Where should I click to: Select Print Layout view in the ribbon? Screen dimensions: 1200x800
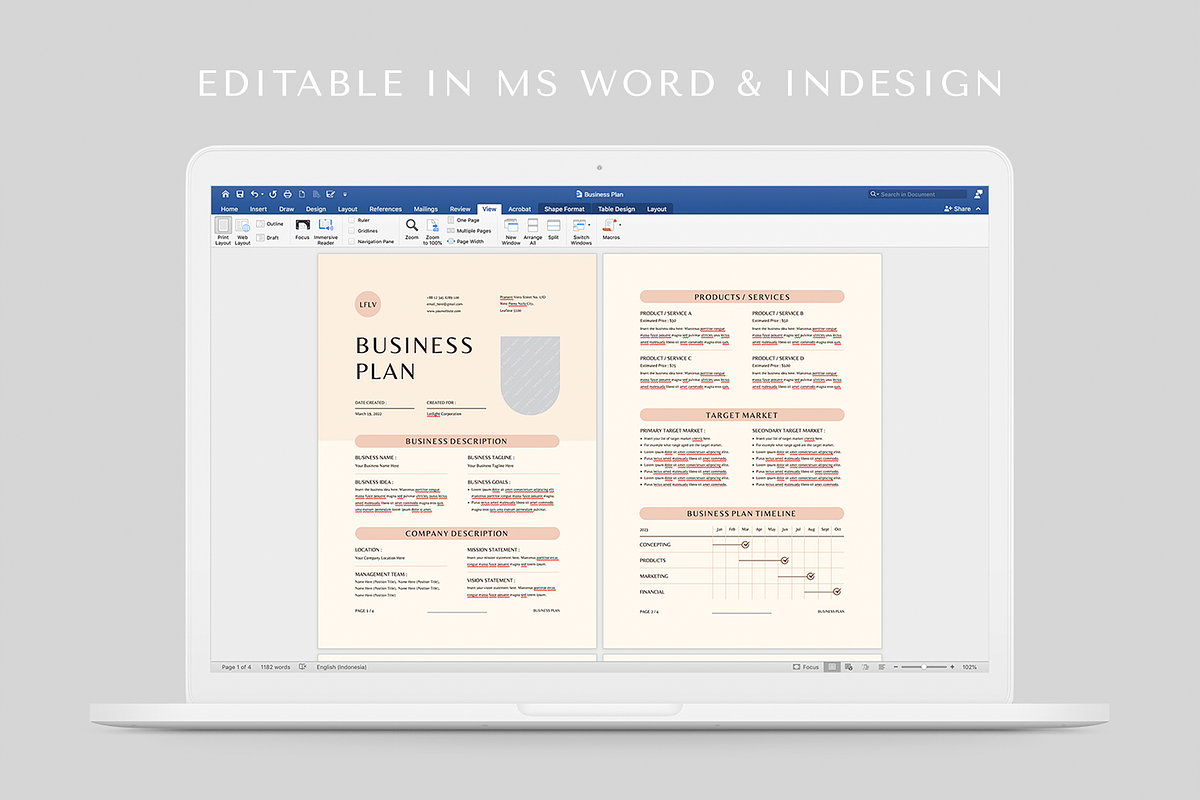(223, 231)
